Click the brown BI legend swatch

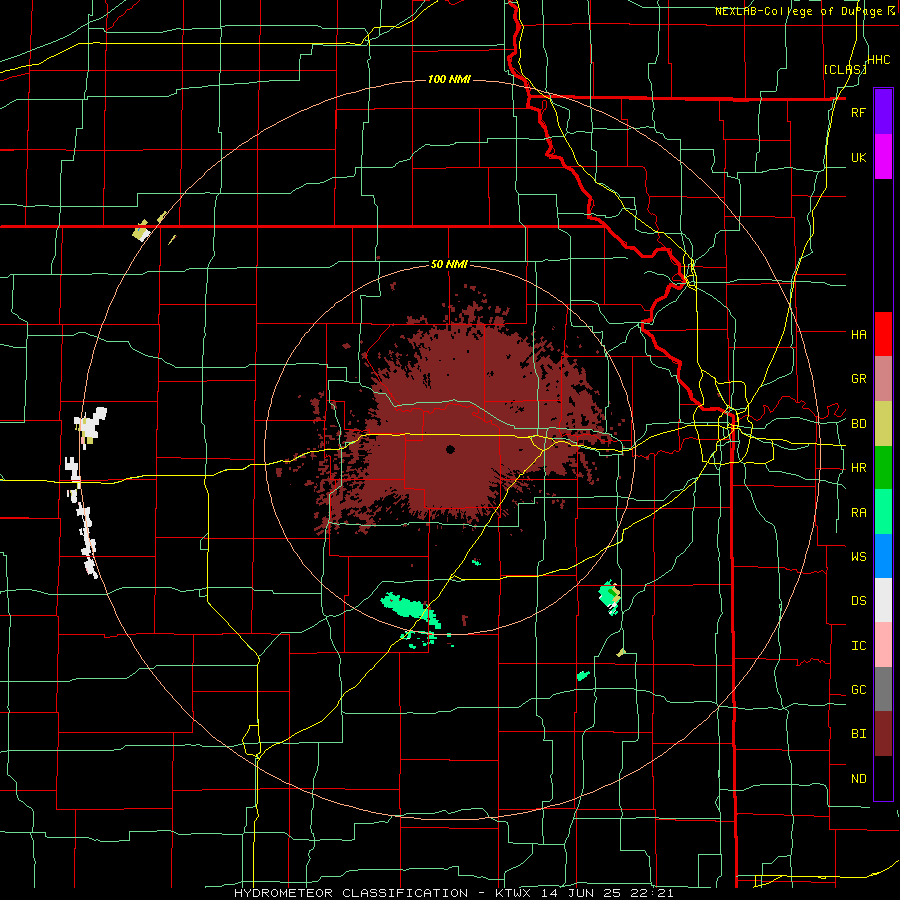[x=883, y=734]
